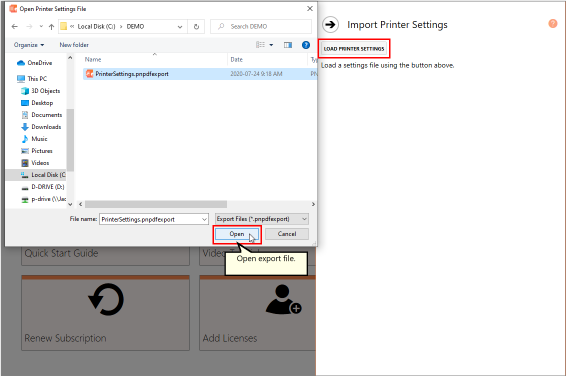Click the Add Licenses person icon
This screenshot has height=377, width=566.
(x=284, y=299)
